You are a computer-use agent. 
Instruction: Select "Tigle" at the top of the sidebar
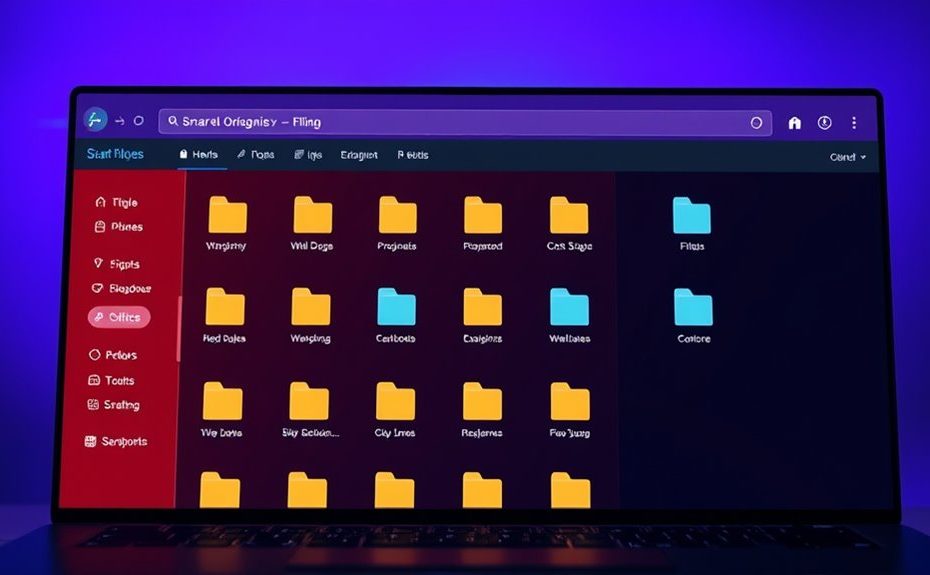click(116, 202)
